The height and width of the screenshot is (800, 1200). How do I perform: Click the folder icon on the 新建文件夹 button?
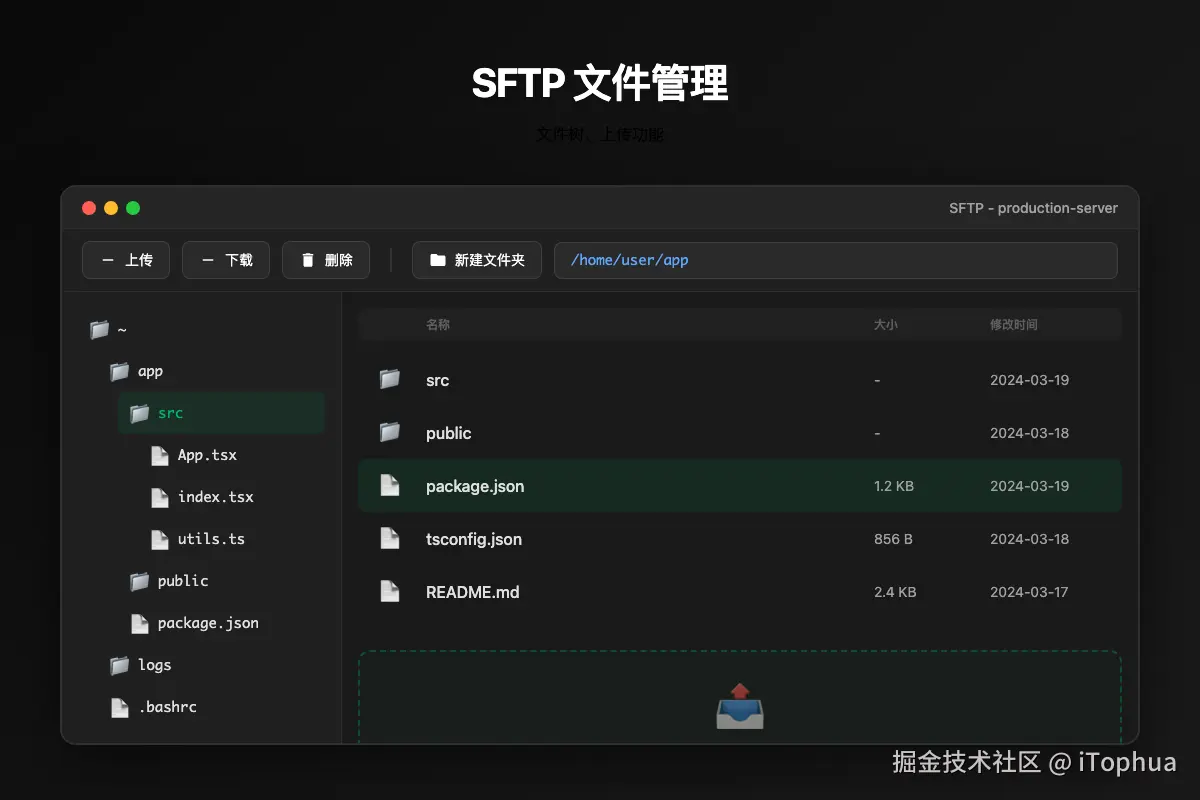pos(438,259)
